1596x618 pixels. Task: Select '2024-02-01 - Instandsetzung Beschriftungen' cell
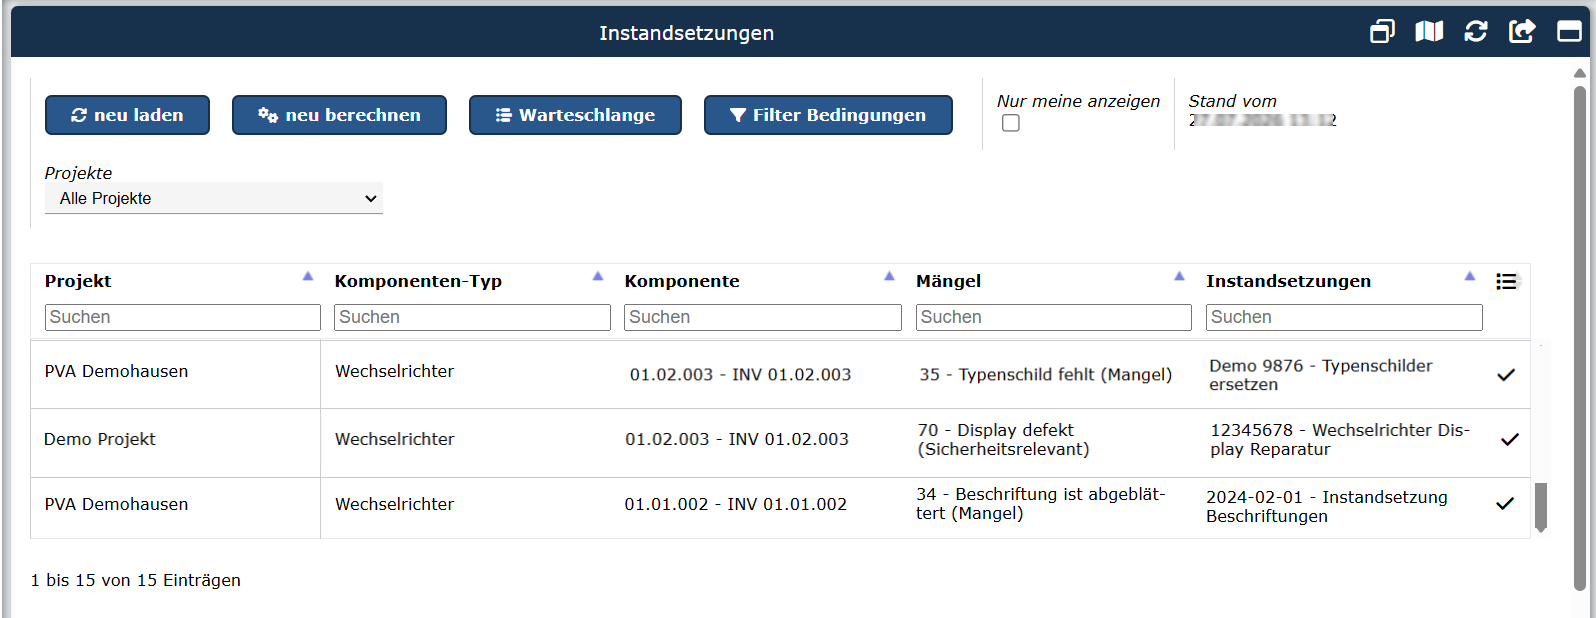(1327, 507)
